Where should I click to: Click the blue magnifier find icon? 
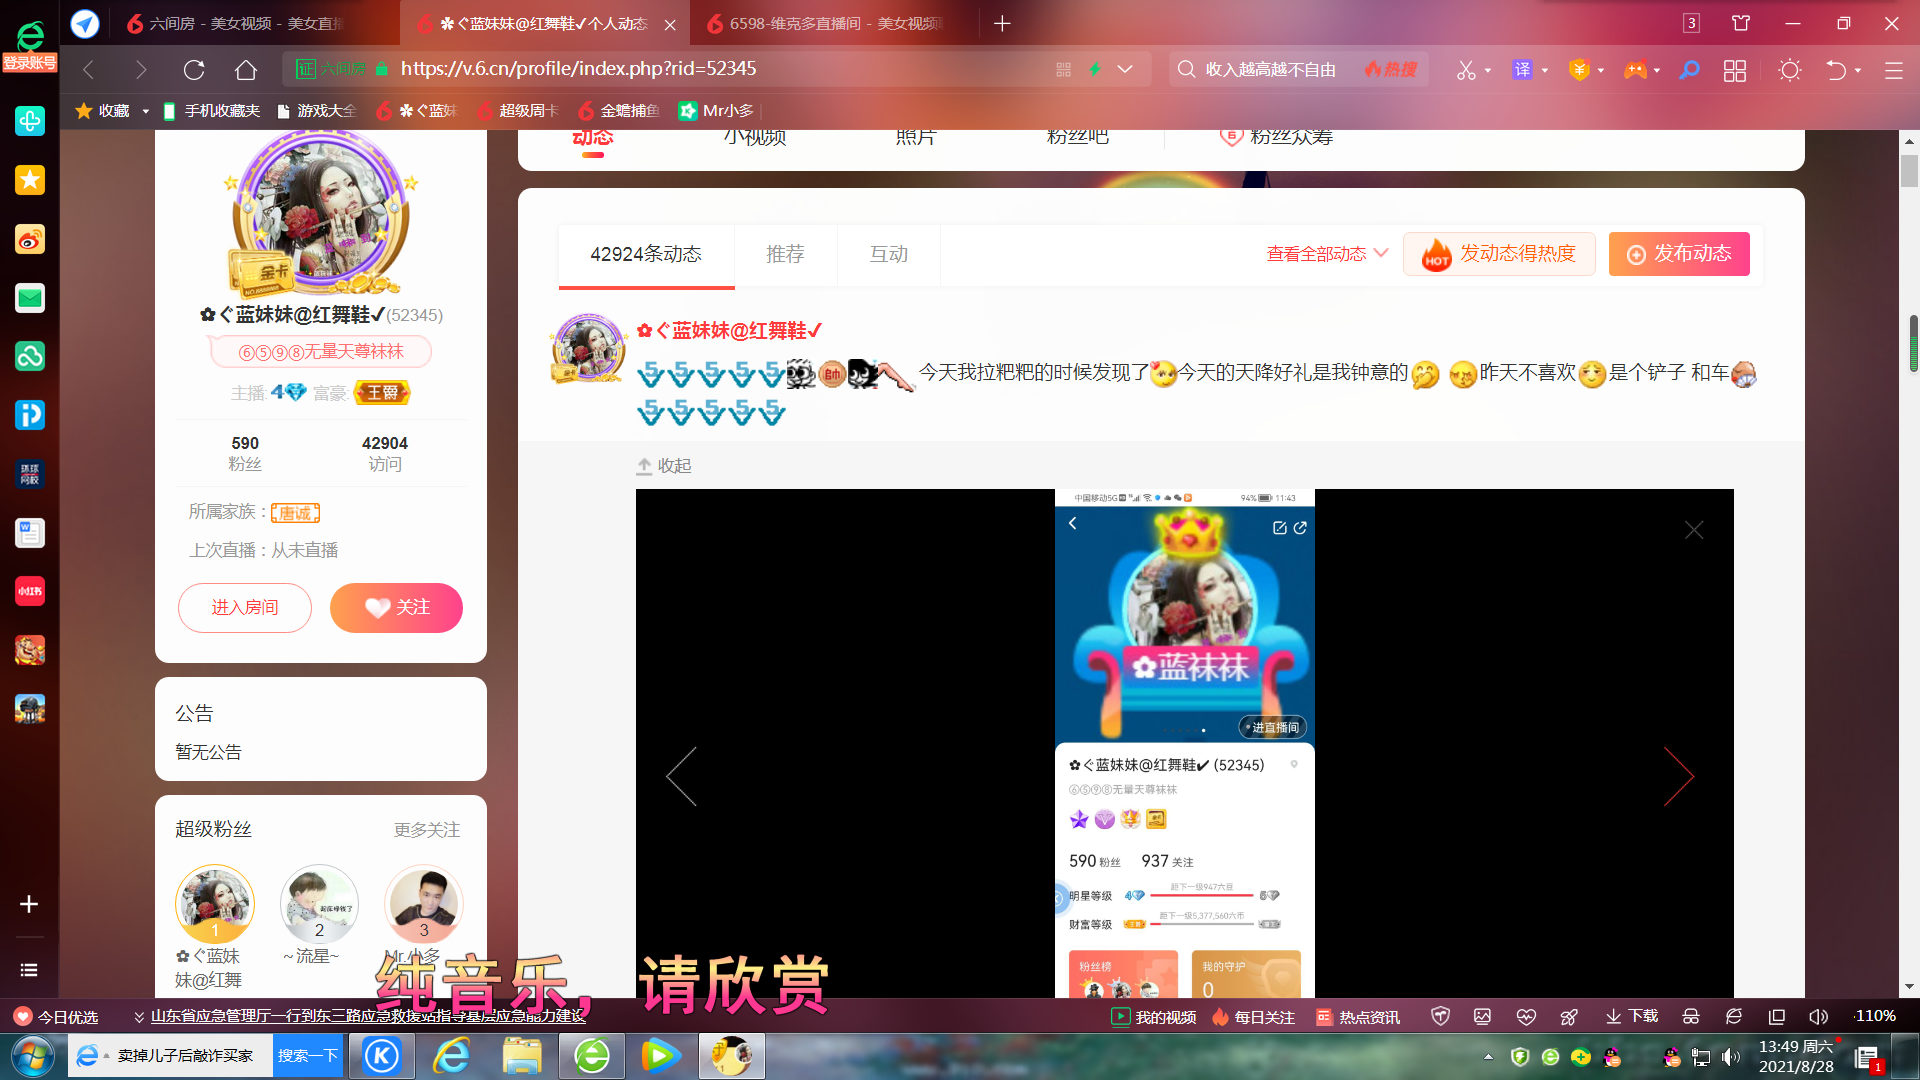1689,70
